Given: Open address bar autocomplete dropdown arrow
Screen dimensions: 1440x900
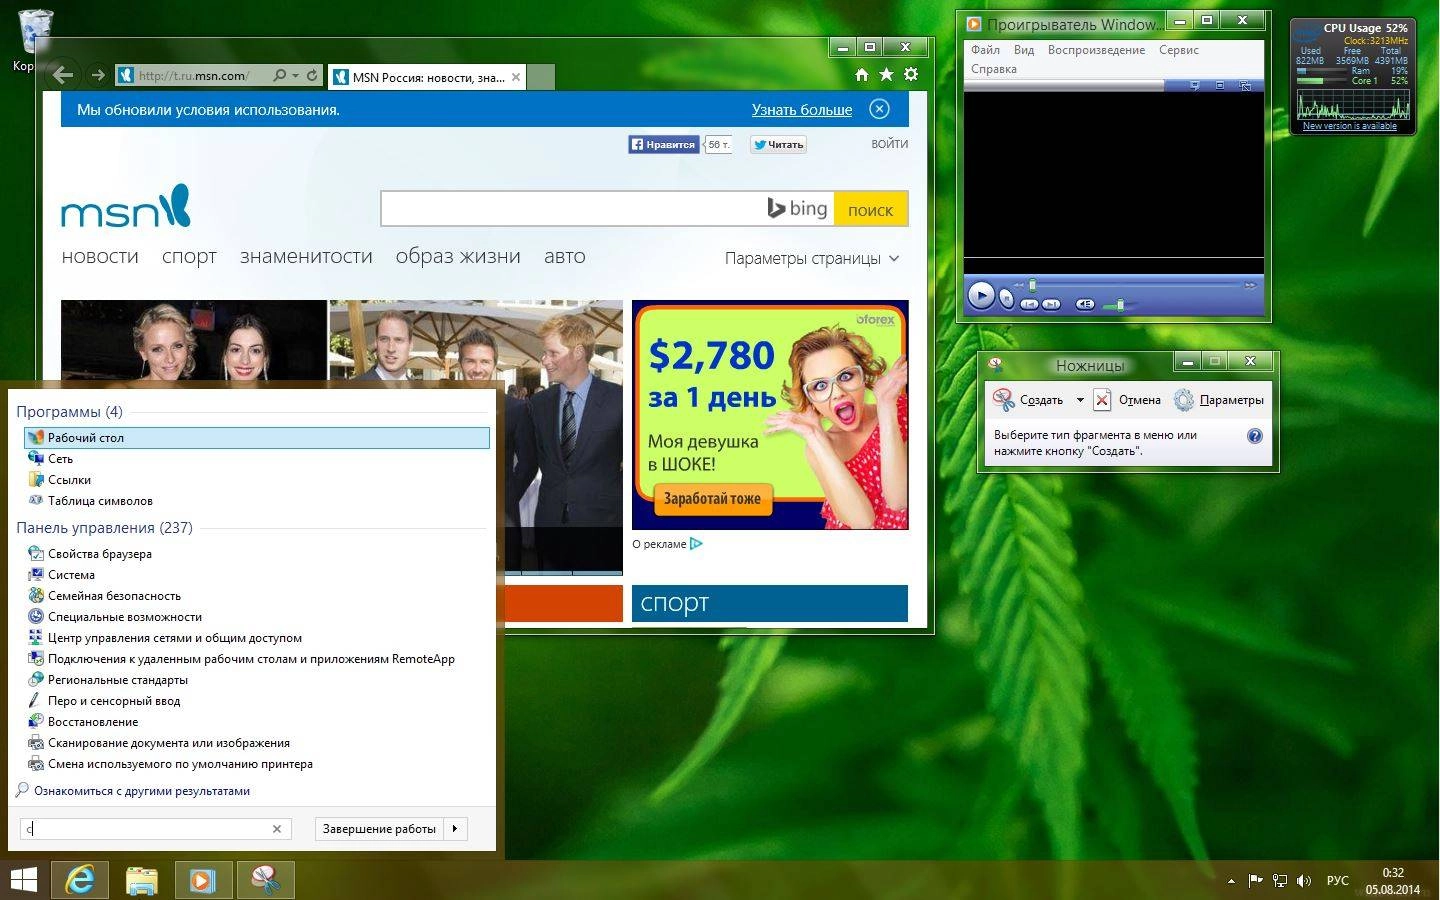Looking at the screenshot, I should (295, 75).
